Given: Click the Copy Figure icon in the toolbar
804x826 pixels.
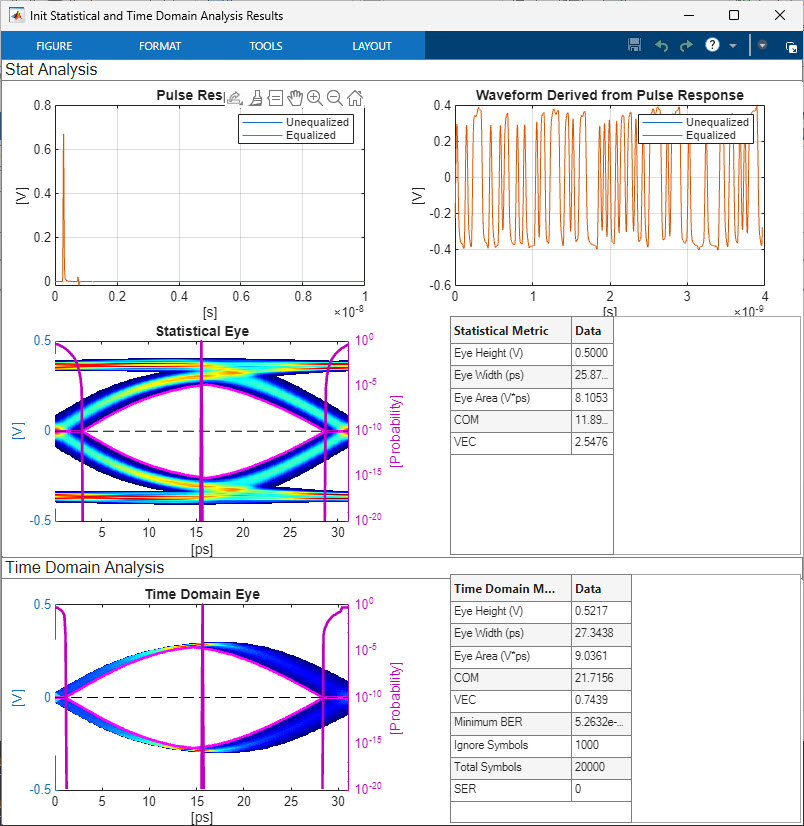Looking at the screenshot, I should [x=789, y=46].
